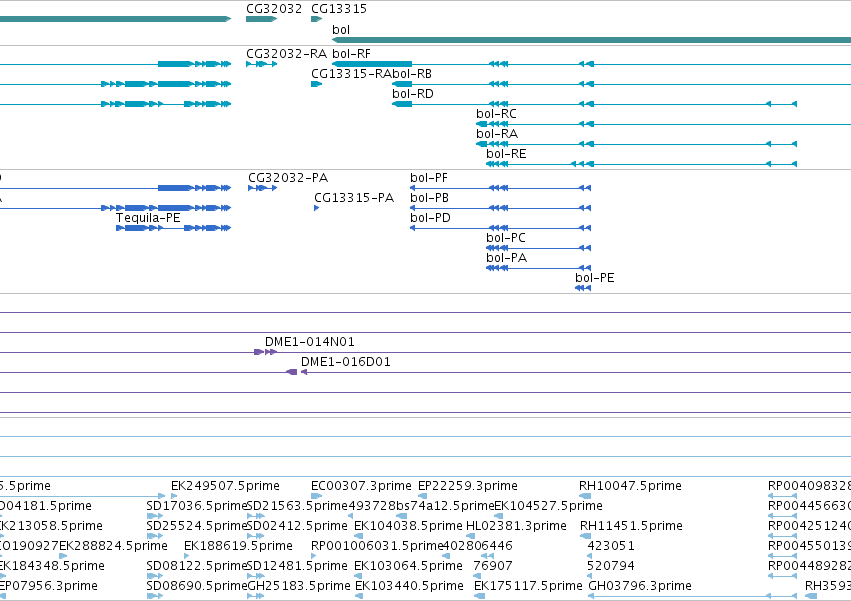The image size is (851, 601).
Task: Click feature label 520794
Action: coord(611,566)
